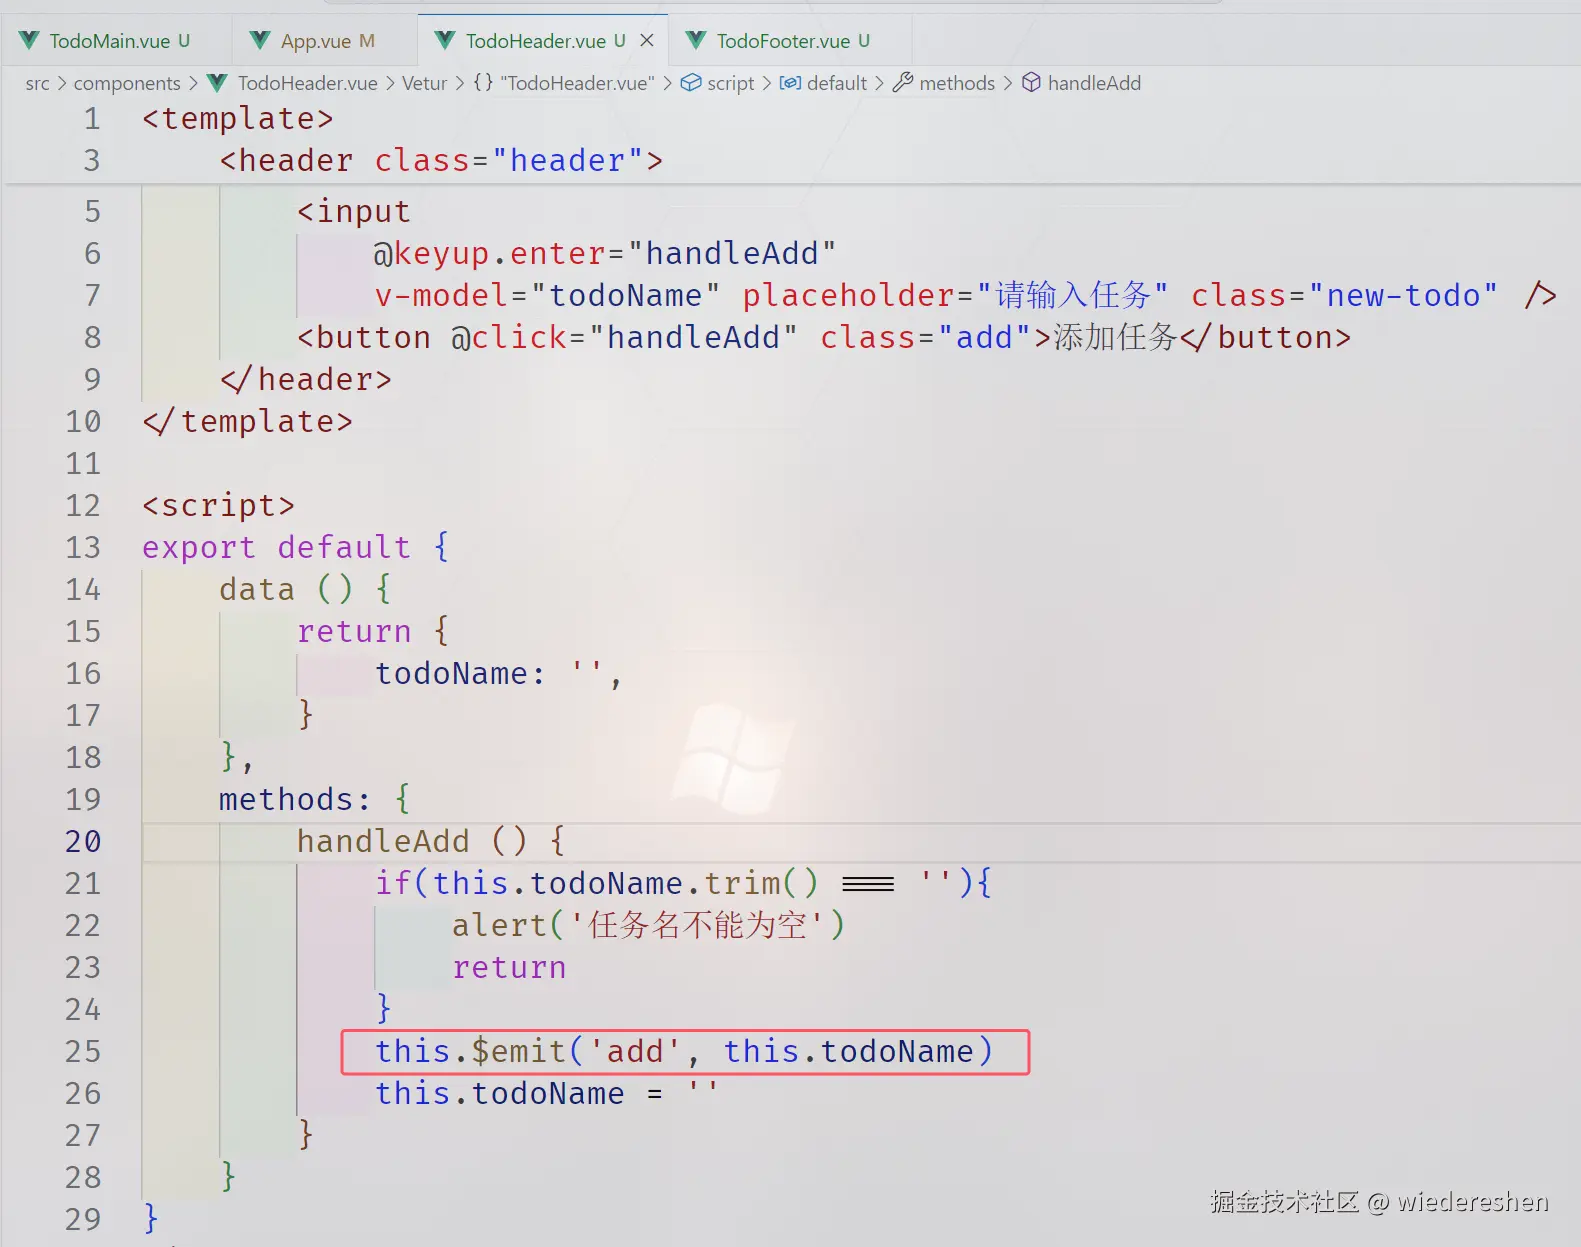Click 'data () {' on line 14
The image size is (1581, 1247).
305,589
